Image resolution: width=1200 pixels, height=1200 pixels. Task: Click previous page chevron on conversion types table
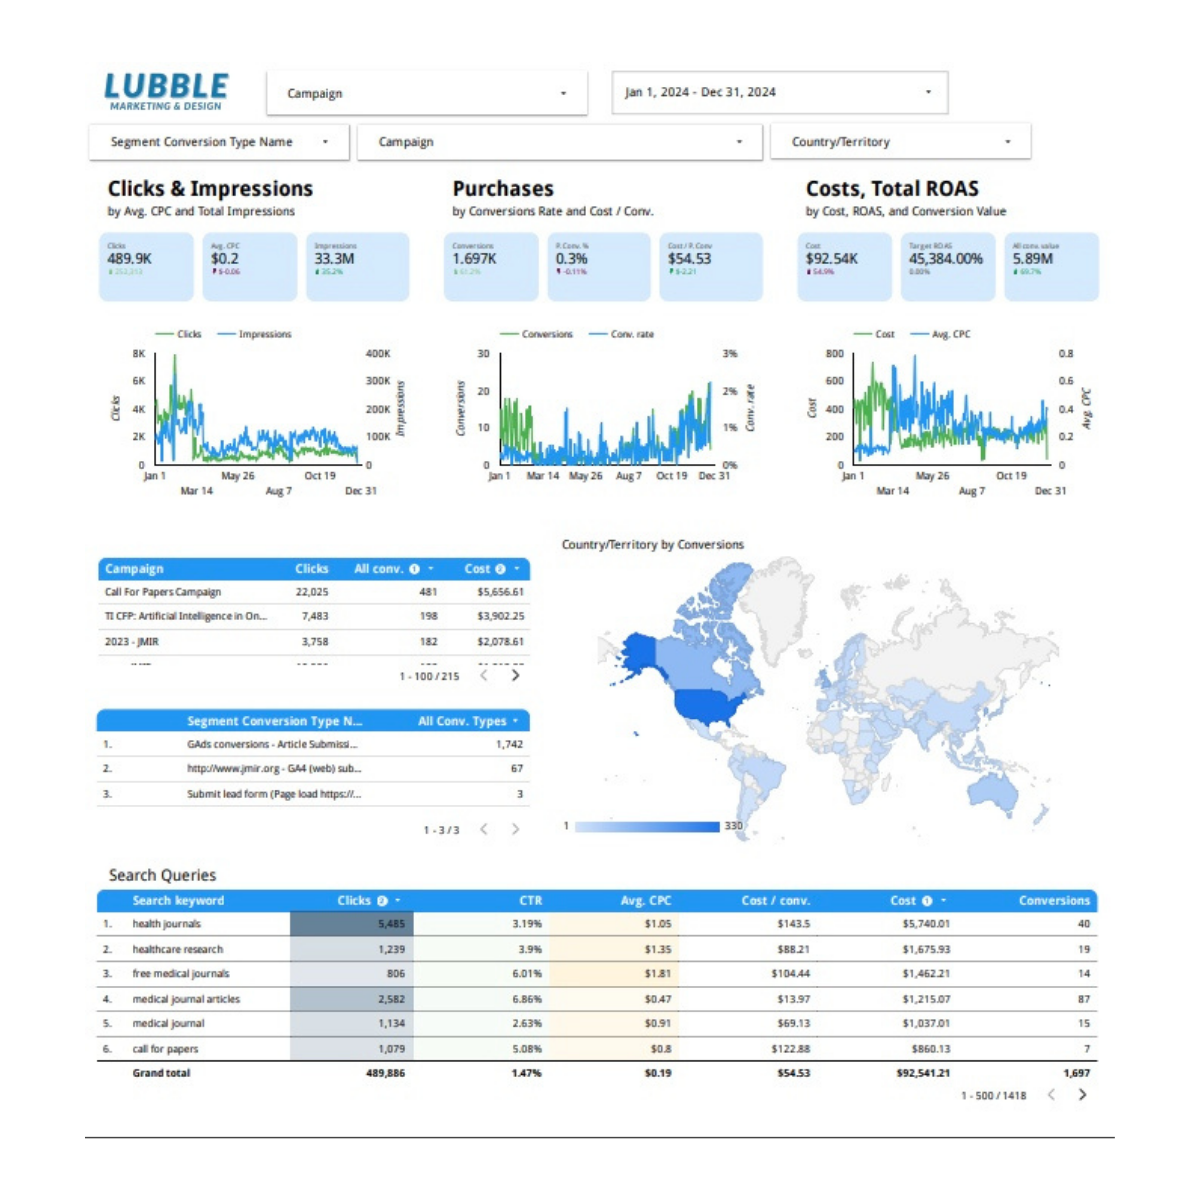click(x=485, y=829)
